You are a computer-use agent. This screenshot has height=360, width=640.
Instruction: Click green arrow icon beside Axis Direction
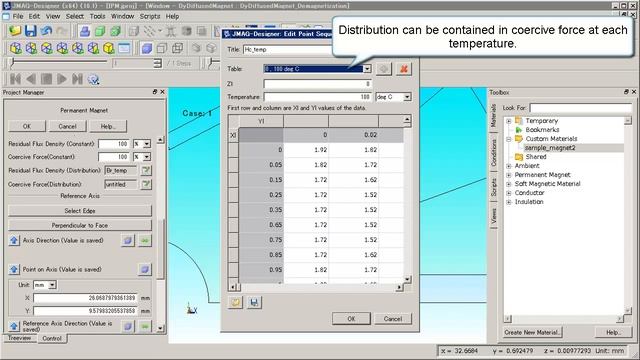coord(144,240)
